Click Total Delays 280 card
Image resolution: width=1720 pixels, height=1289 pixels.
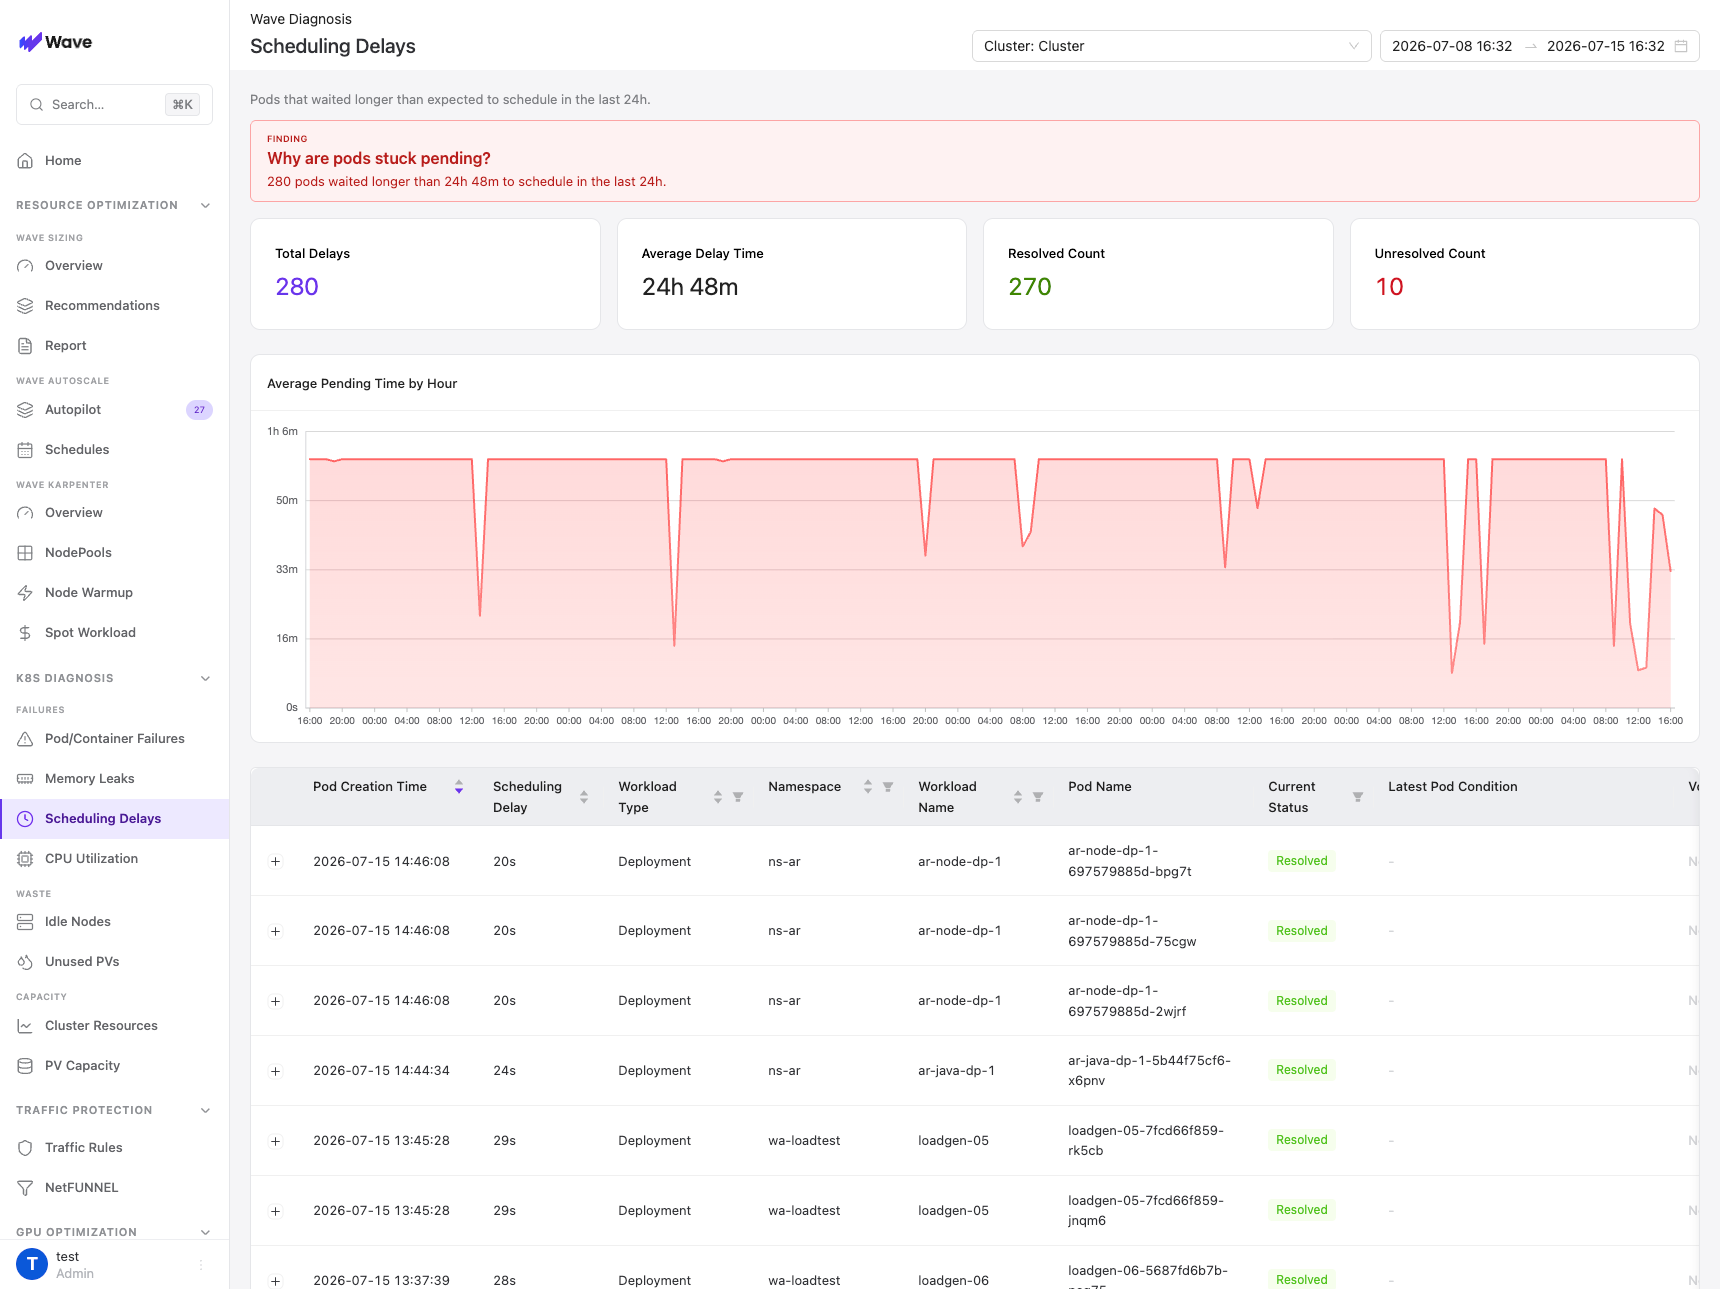(425, 274)
